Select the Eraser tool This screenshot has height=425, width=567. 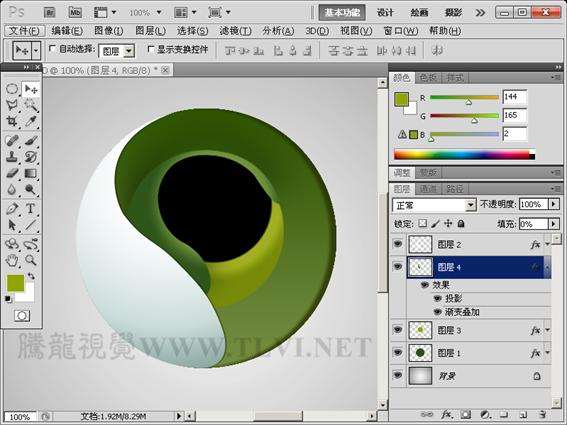pos(12,173)
